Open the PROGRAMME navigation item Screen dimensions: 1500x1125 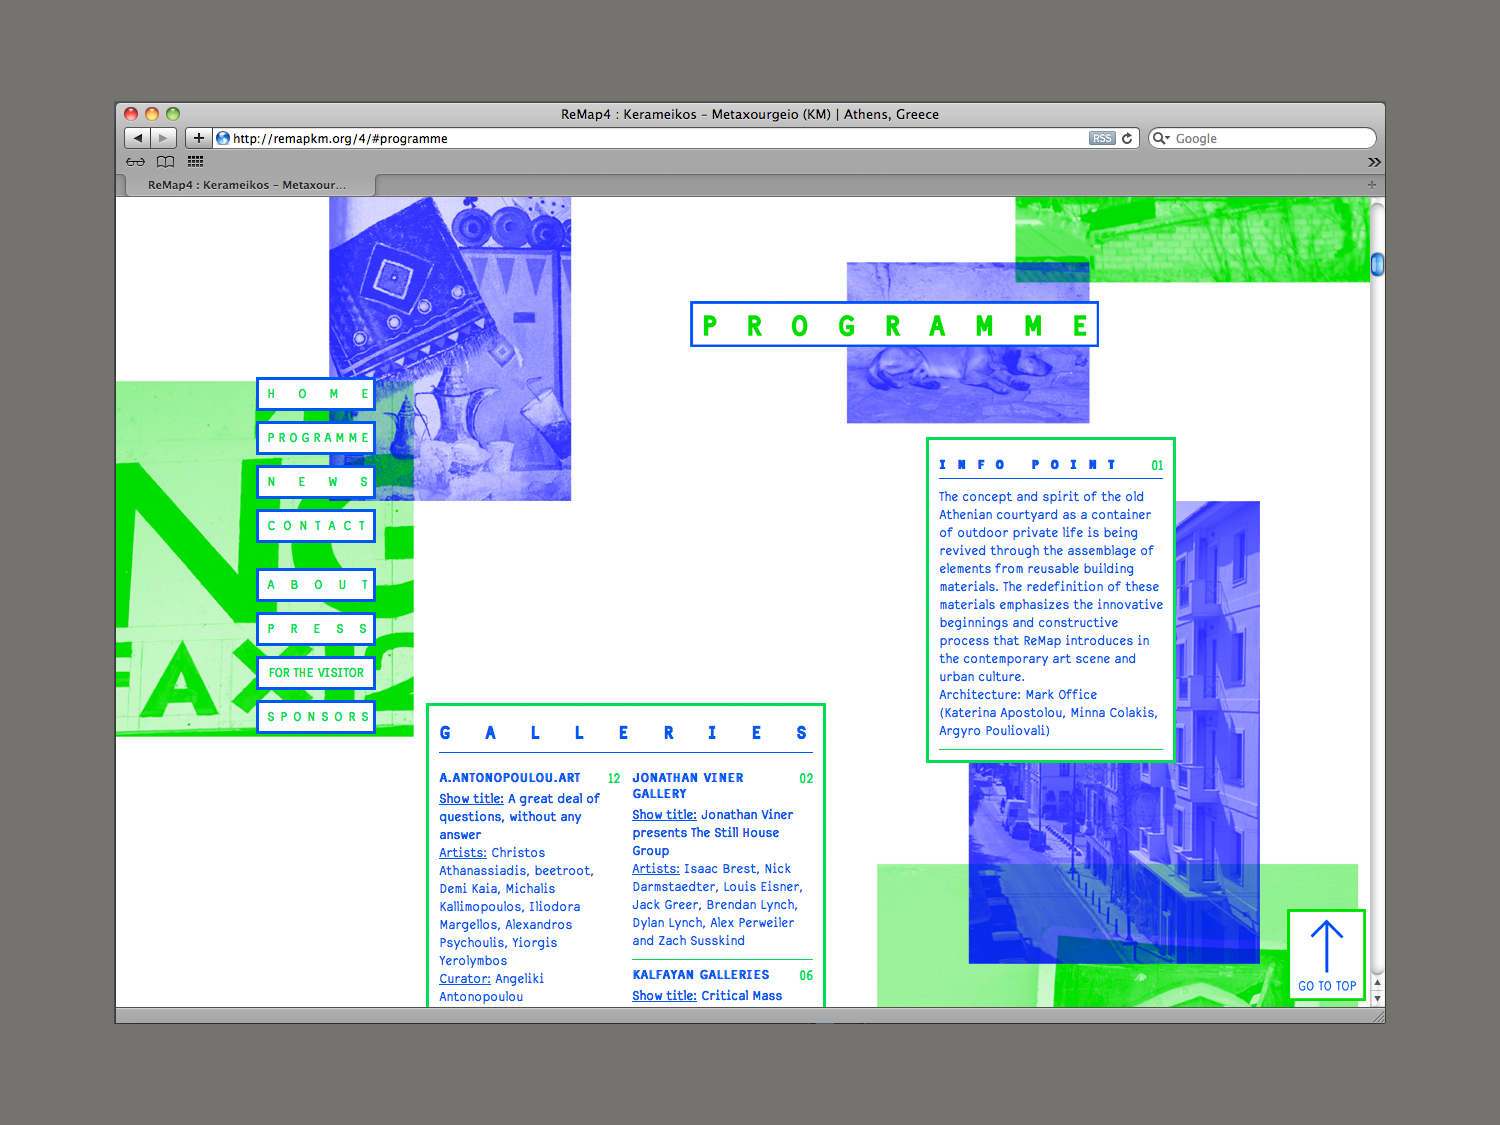click(316, 438)
